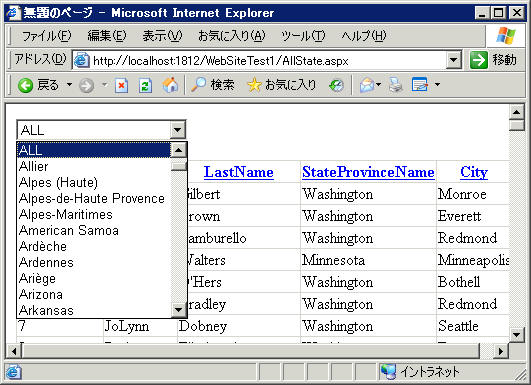Sort by the StateProvinceName column link
The height and width of the screenshot is (385, 531).
368,172
